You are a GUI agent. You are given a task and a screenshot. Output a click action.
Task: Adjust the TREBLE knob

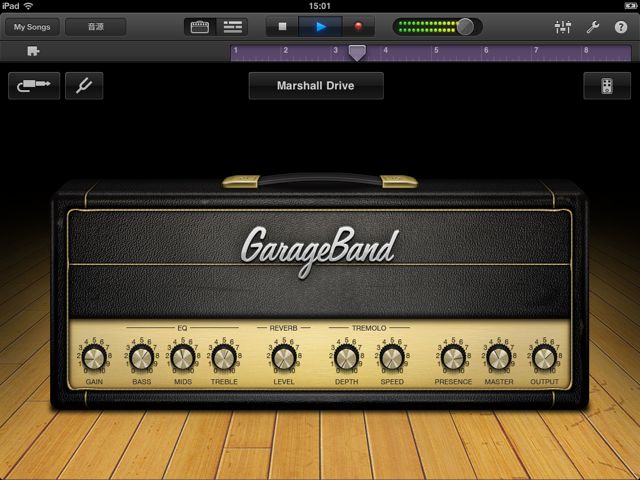point(224,358)
